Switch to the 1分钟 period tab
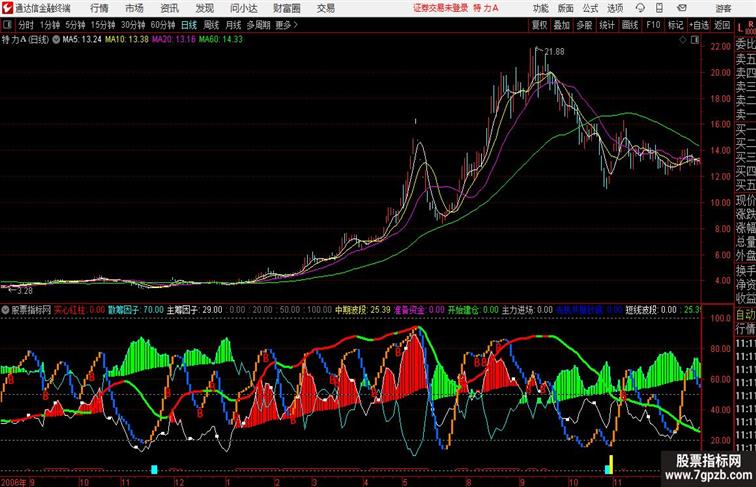This screenshot has height=487, width=756. 50,25
